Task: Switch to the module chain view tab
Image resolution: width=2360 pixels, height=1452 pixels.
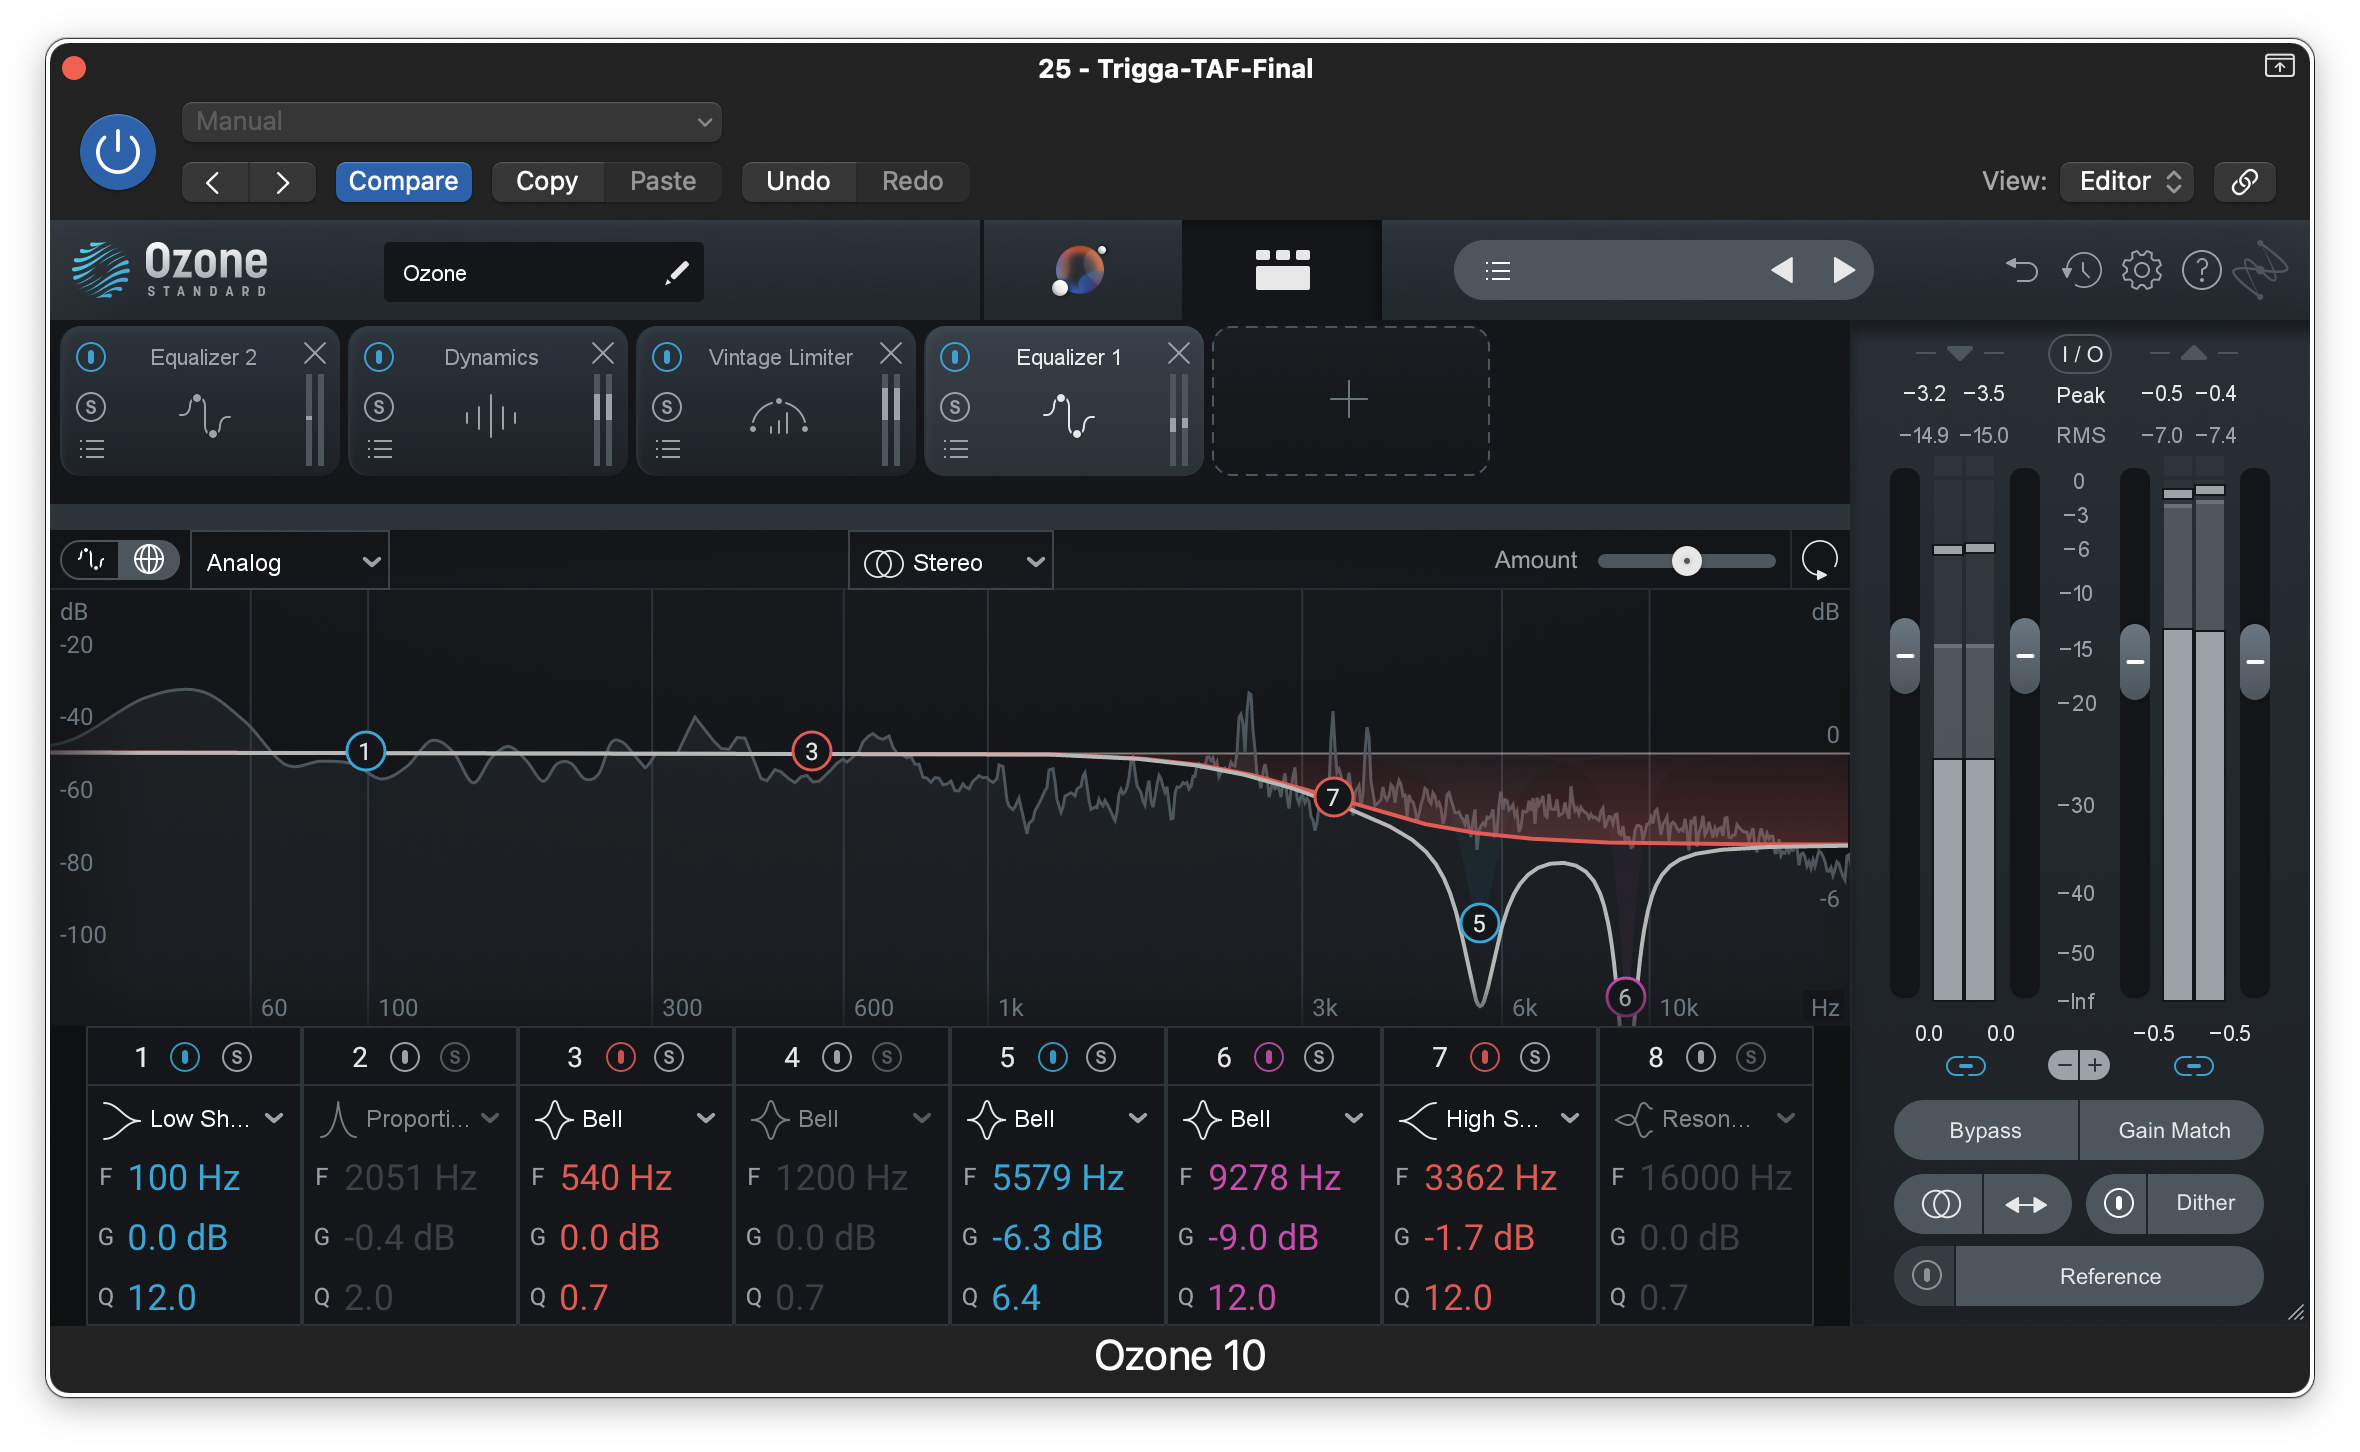Action: point(1282,270)
